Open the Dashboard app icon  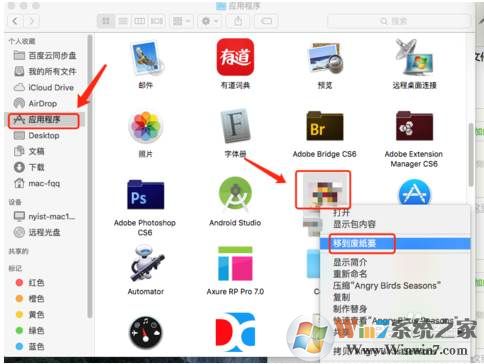(146, 332)
